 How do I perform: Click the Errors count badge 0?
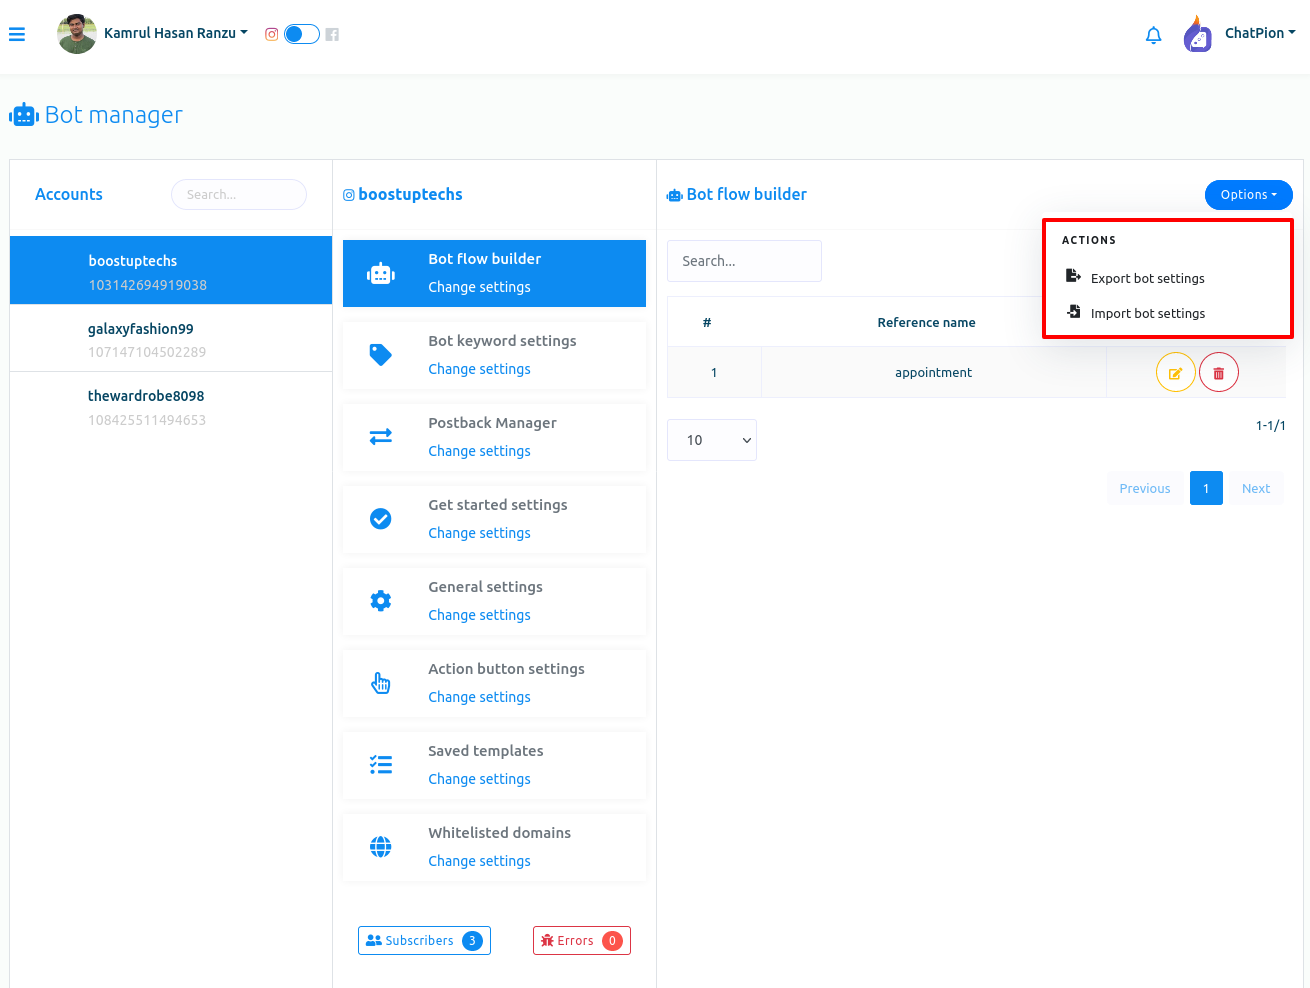[x=612, y=941]
